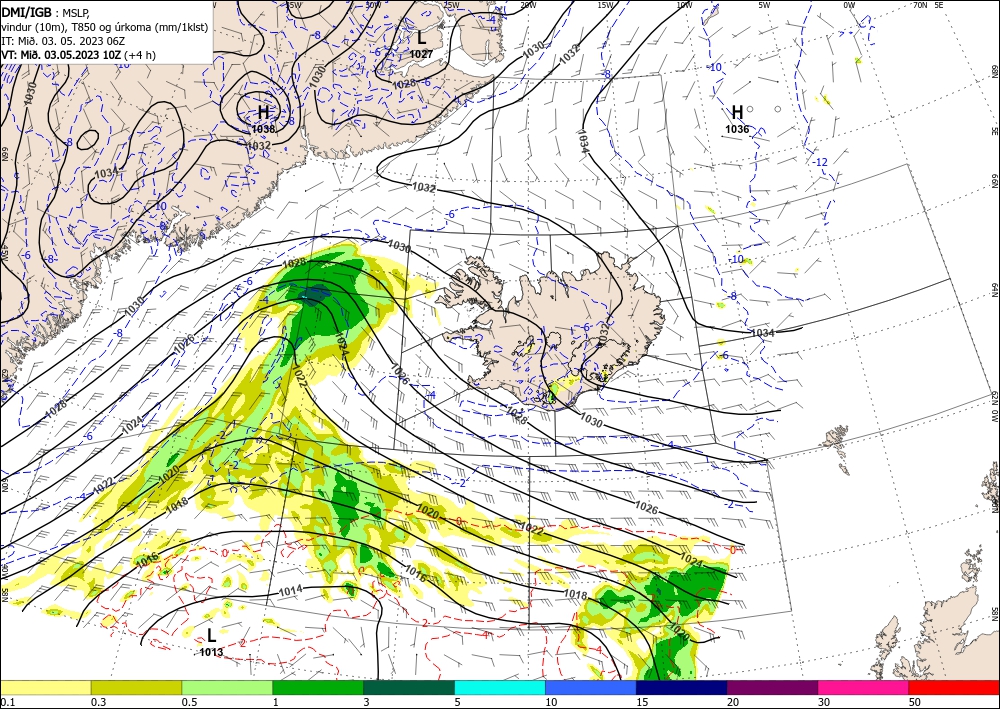Click the L marker labeled 1027
1000x709 pixels.
pos(421,38)
